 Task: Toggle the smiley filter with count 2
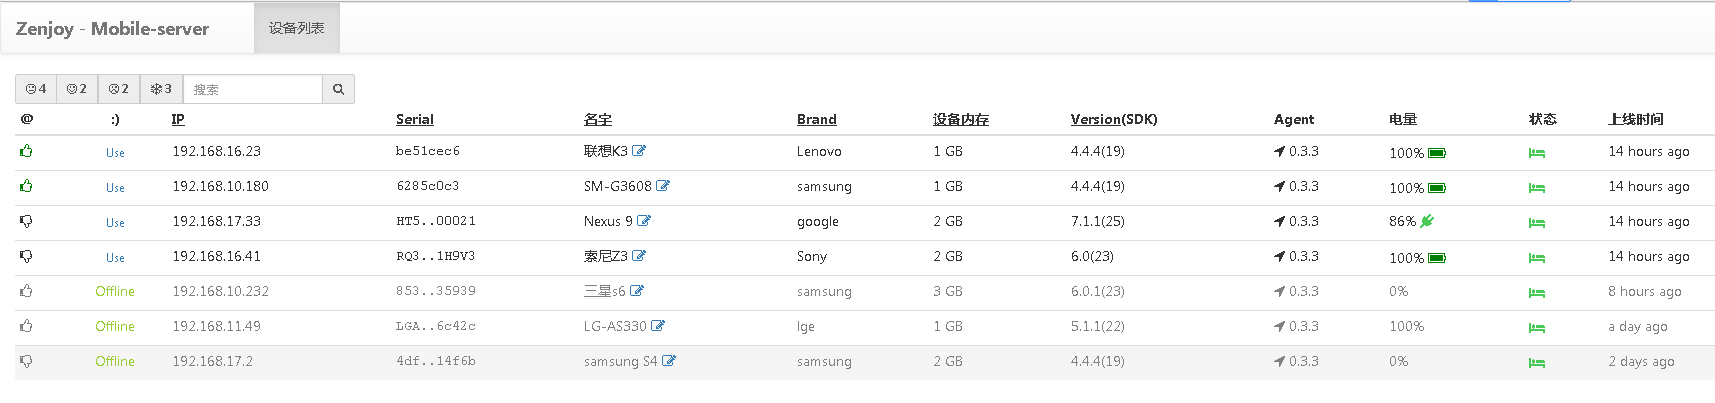[77, 89]
